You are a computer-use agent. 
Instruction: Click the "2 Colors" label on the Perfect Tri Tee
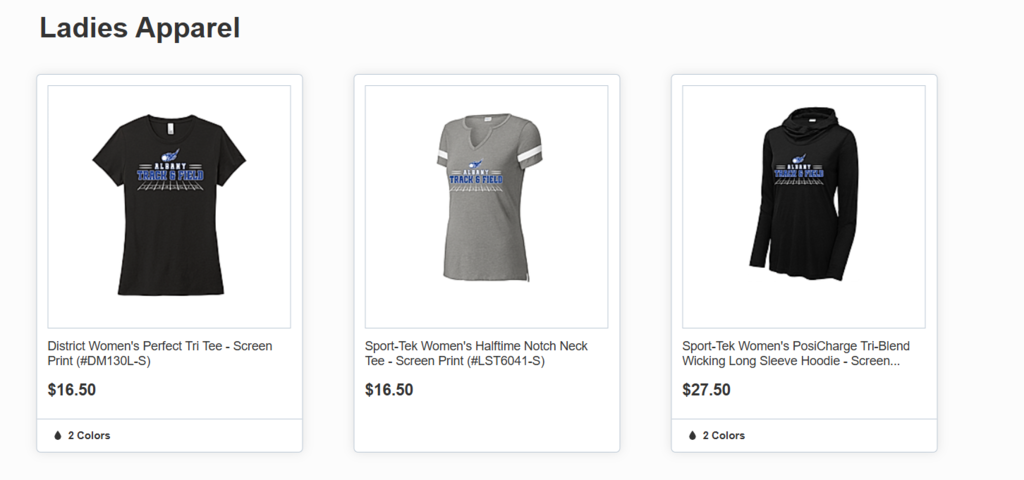tap(89, 436)
